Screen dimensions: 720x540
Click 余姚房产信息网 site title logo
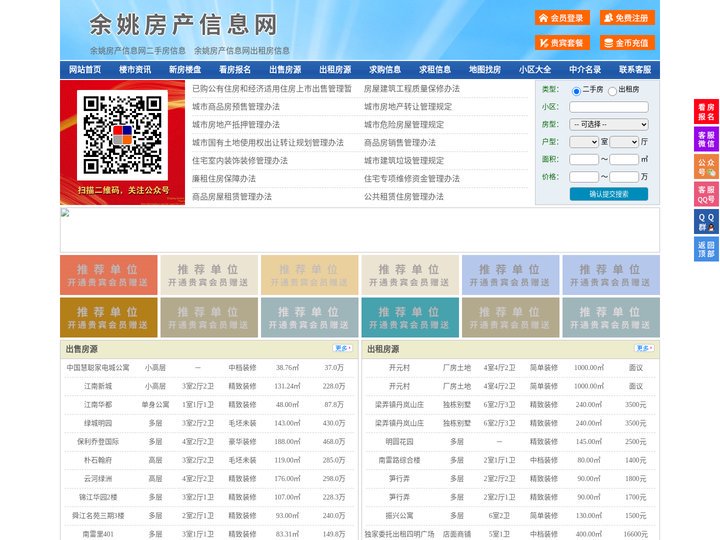pyautogui.click(x=183, y=25)
